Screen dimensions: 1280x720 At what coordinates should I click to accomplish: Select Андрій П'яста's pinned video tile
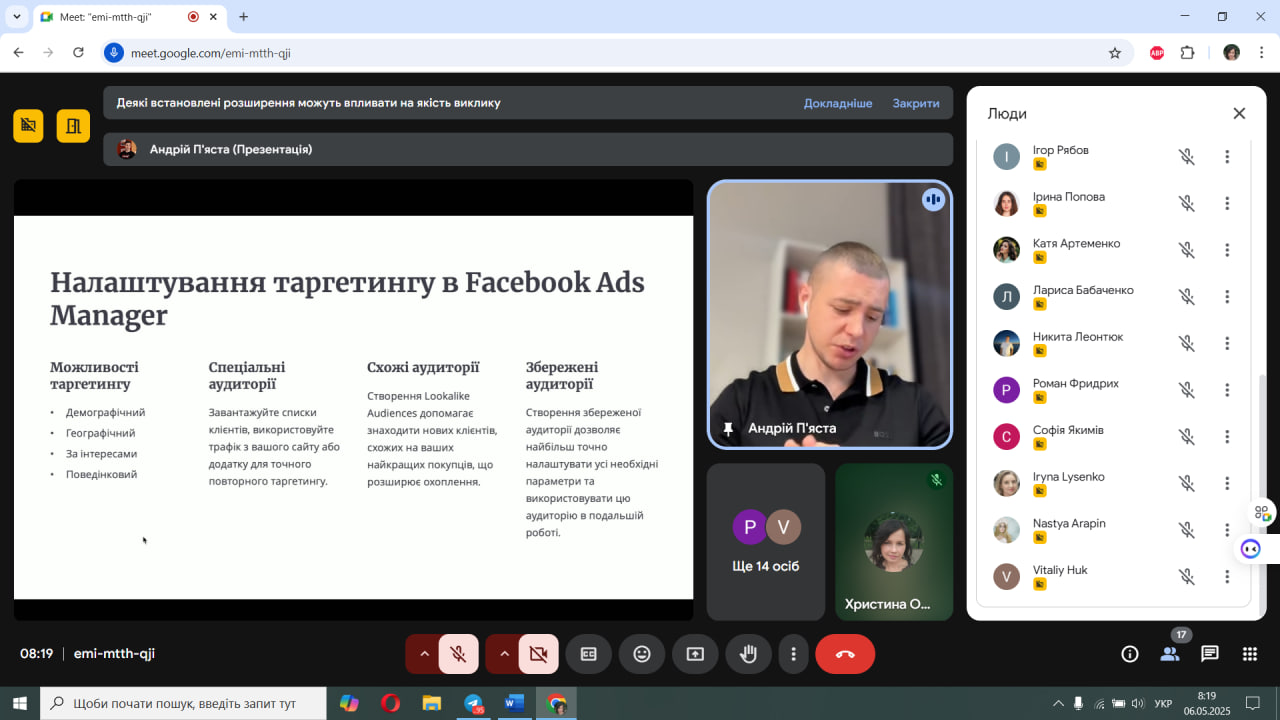[x=830, y=314]
